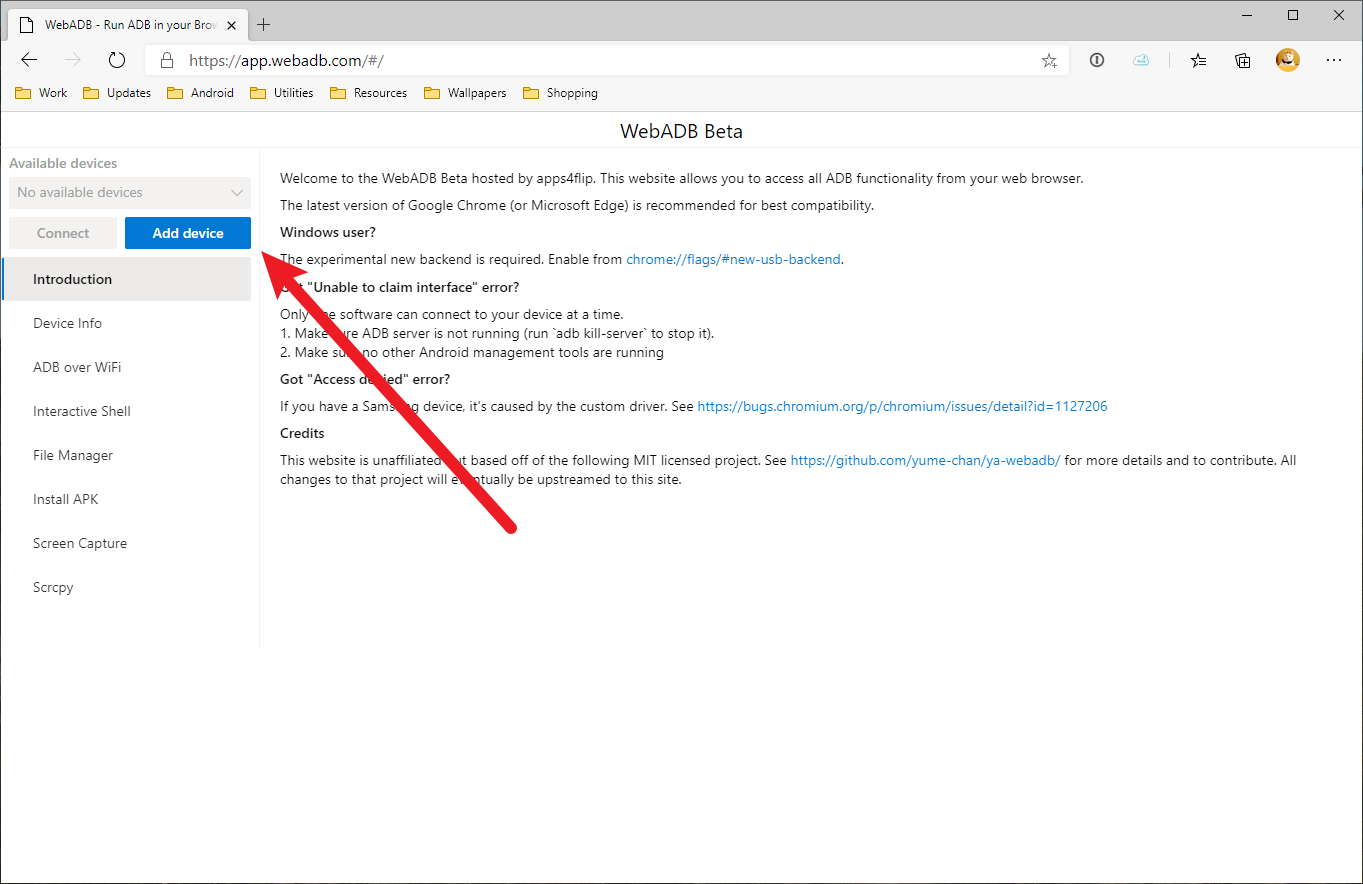This screenshot has width=1363, height=884.
Task: Click the "Make sure ADB server is not running" line
Action: tap(497, 333)
